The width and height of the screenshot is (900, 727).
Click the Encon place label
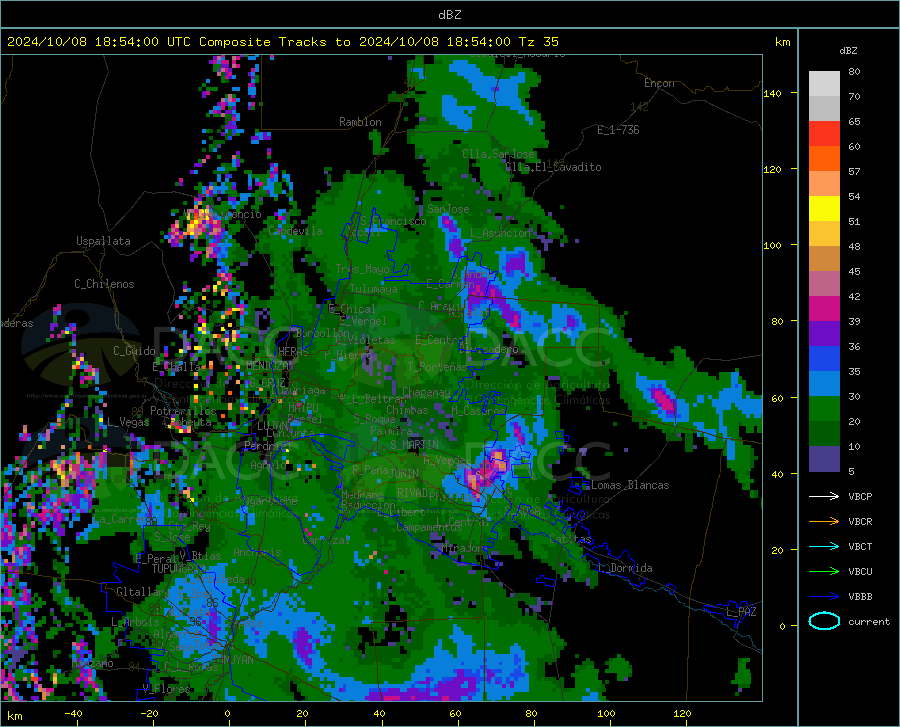(659, 83)
